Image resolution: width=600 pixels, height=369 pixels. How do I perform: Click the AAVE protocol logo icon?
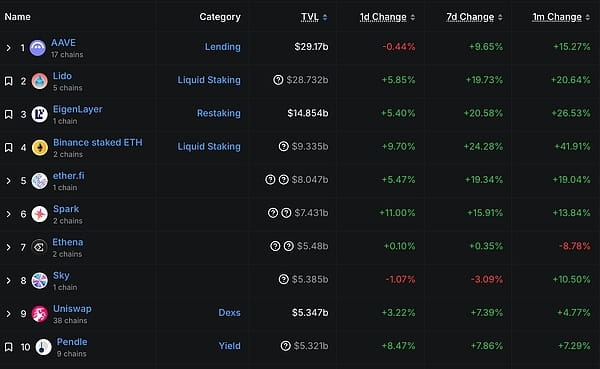(x=38, y=48)
